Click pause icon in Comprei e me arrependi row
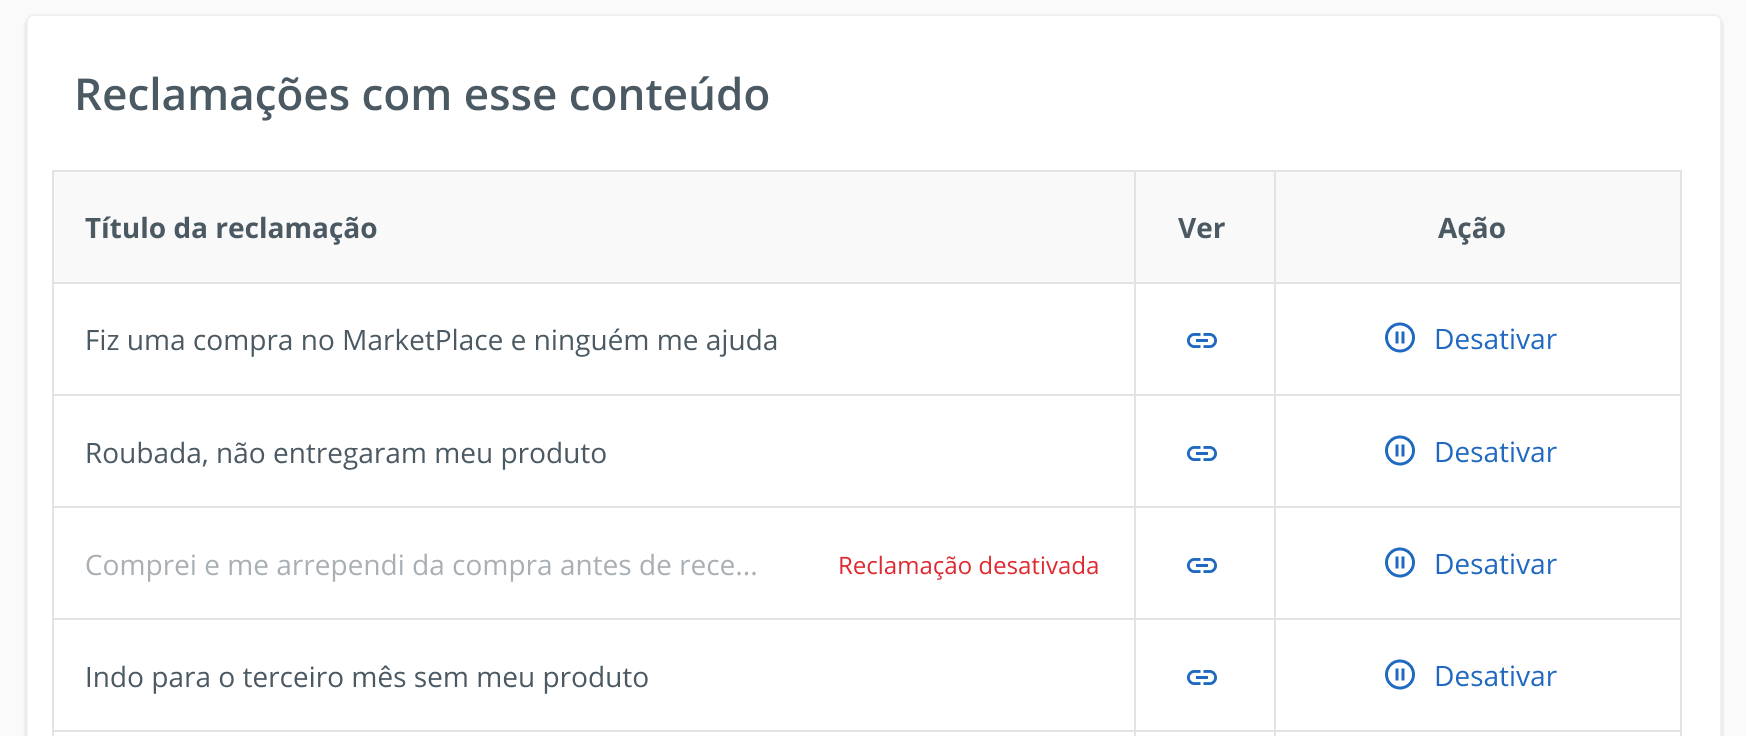This screenshot has width=1746, height=736. pos(1400,563)
